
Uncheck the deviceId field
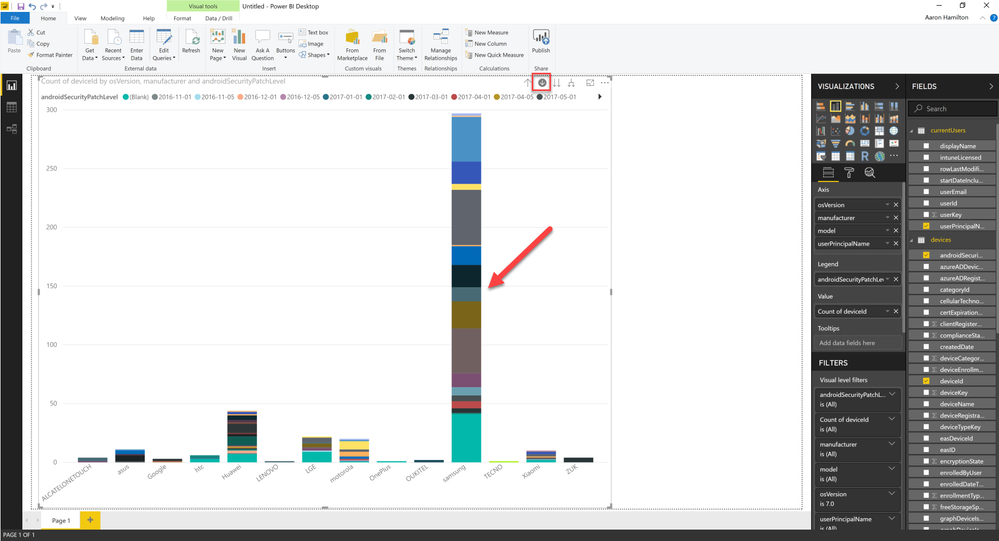(926, 381)
